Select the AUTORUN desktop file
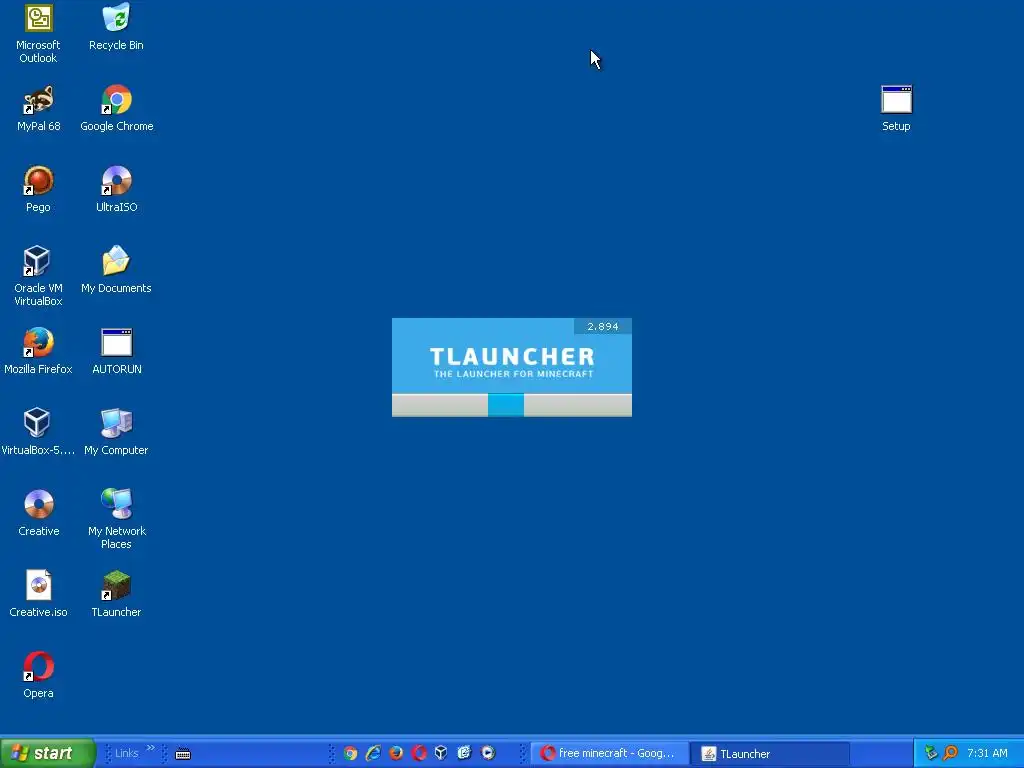The width and height of the screenshot is (1024, 768). pyautogui.click(x=117, y=351)
